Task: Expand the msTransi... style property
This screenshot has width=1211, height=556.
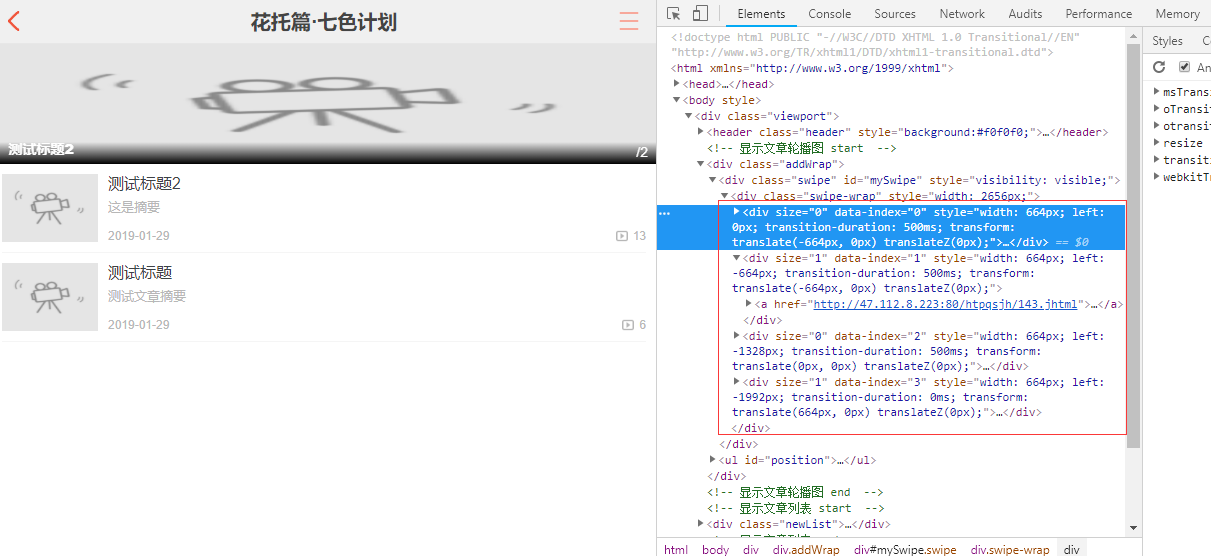Action: click(1155, 92)
